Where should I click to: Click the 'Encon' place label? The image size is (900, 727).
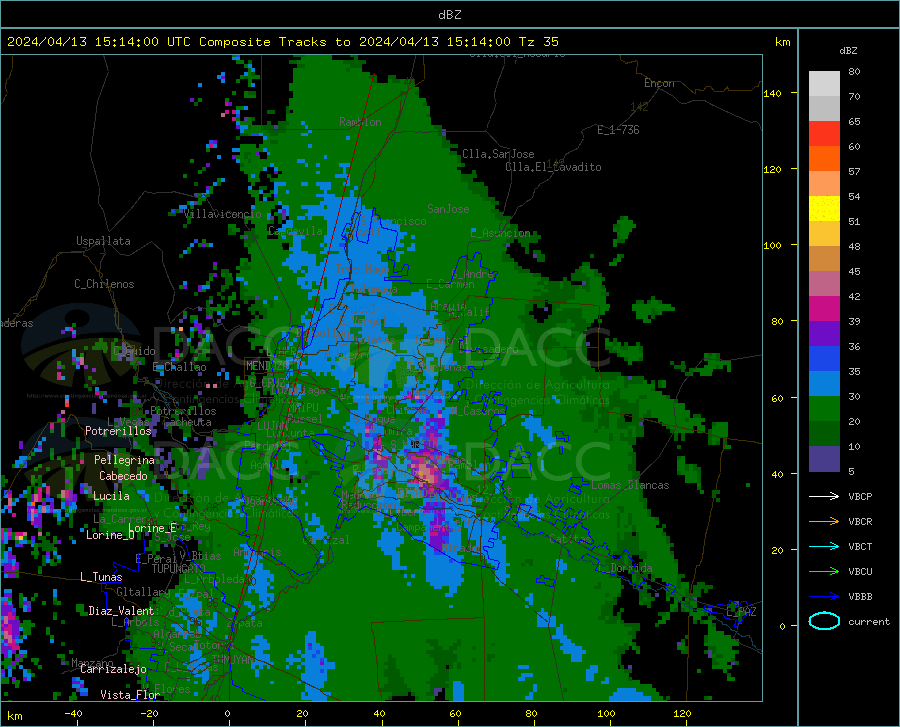659,83
